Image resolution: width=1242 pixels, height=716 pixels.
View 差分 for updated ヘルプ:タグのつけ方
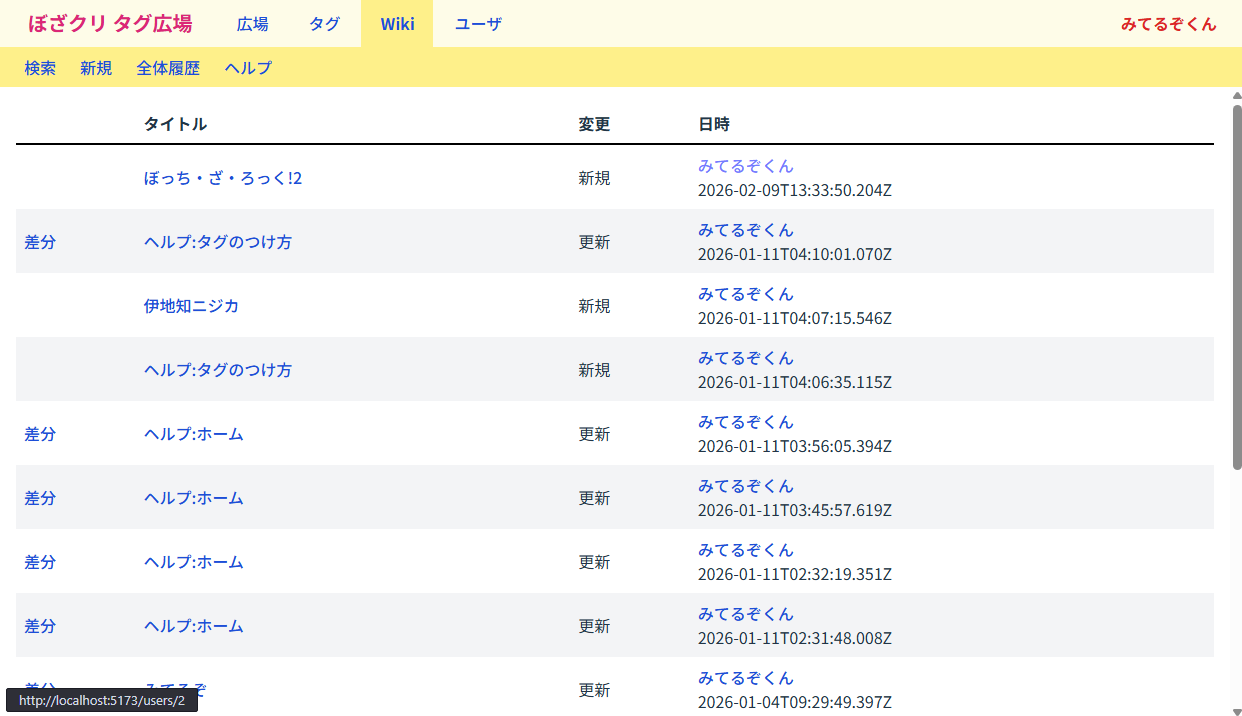(x=40, y=242)
